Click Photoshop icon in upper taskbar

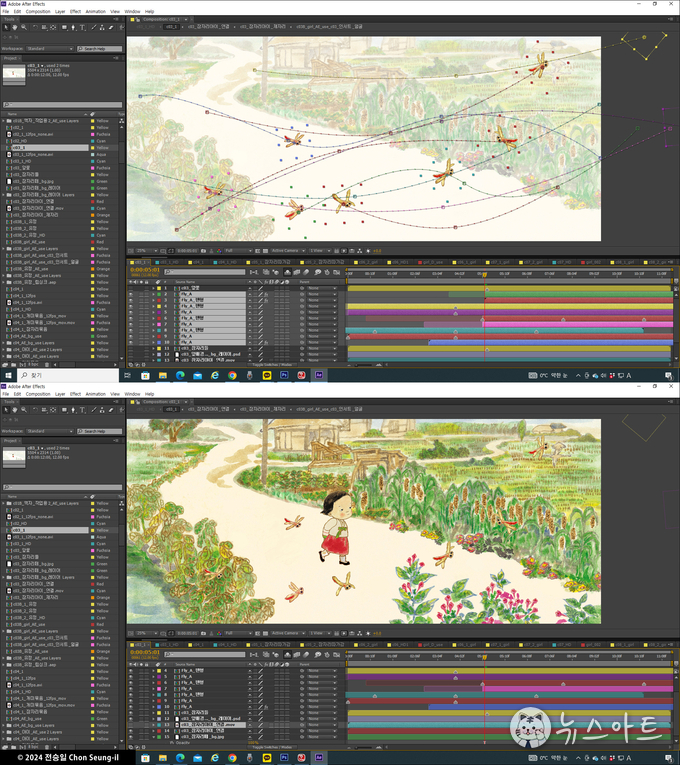284,375
